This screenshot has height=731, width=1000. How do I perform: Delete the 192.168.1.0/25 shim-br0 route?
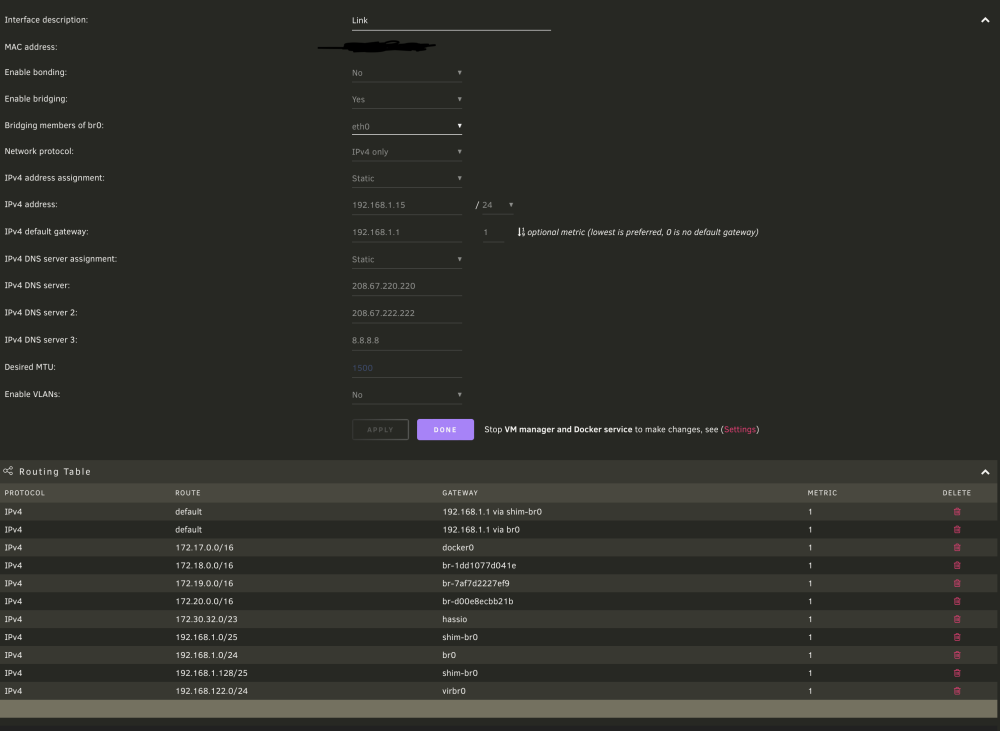957,637
